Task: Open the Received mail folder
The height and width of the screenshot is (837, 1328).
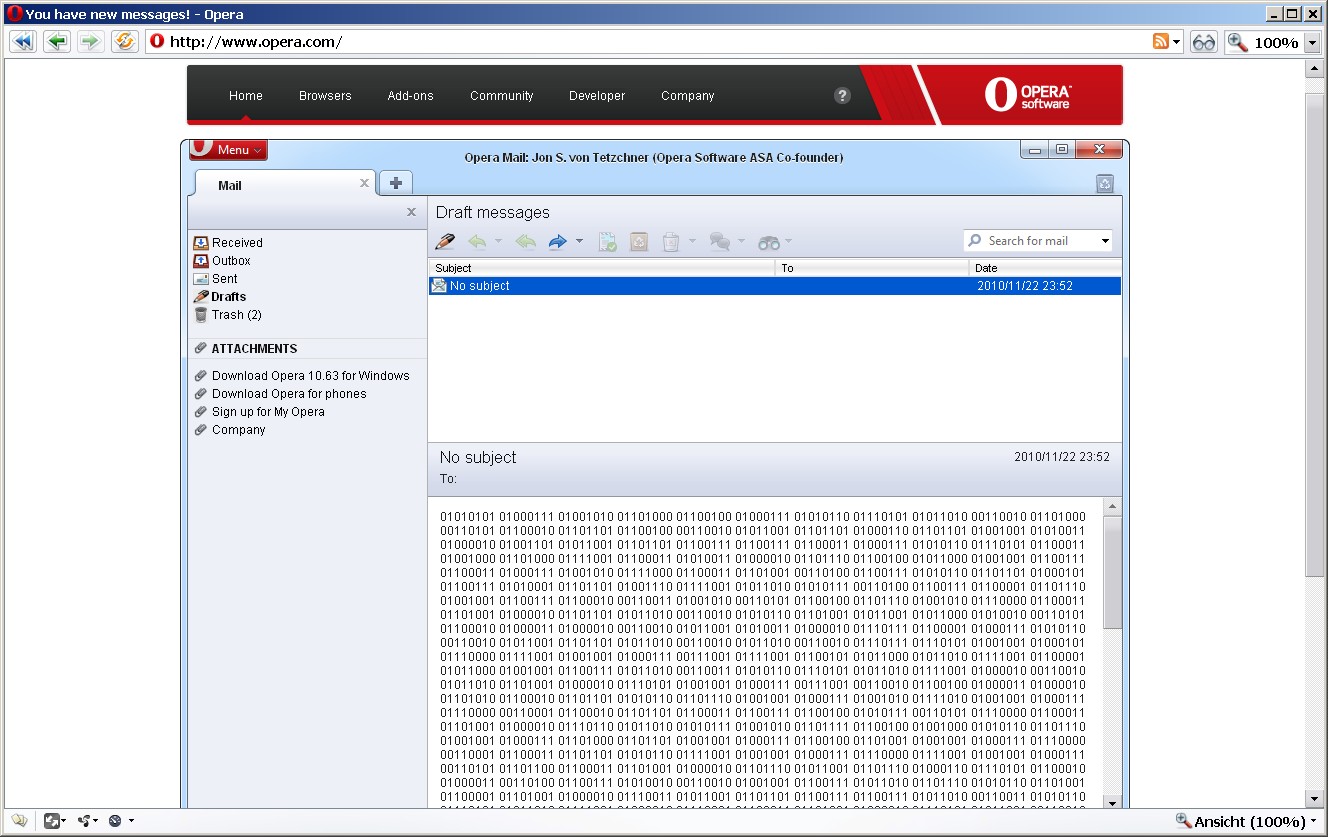Action: click(237, 242)
